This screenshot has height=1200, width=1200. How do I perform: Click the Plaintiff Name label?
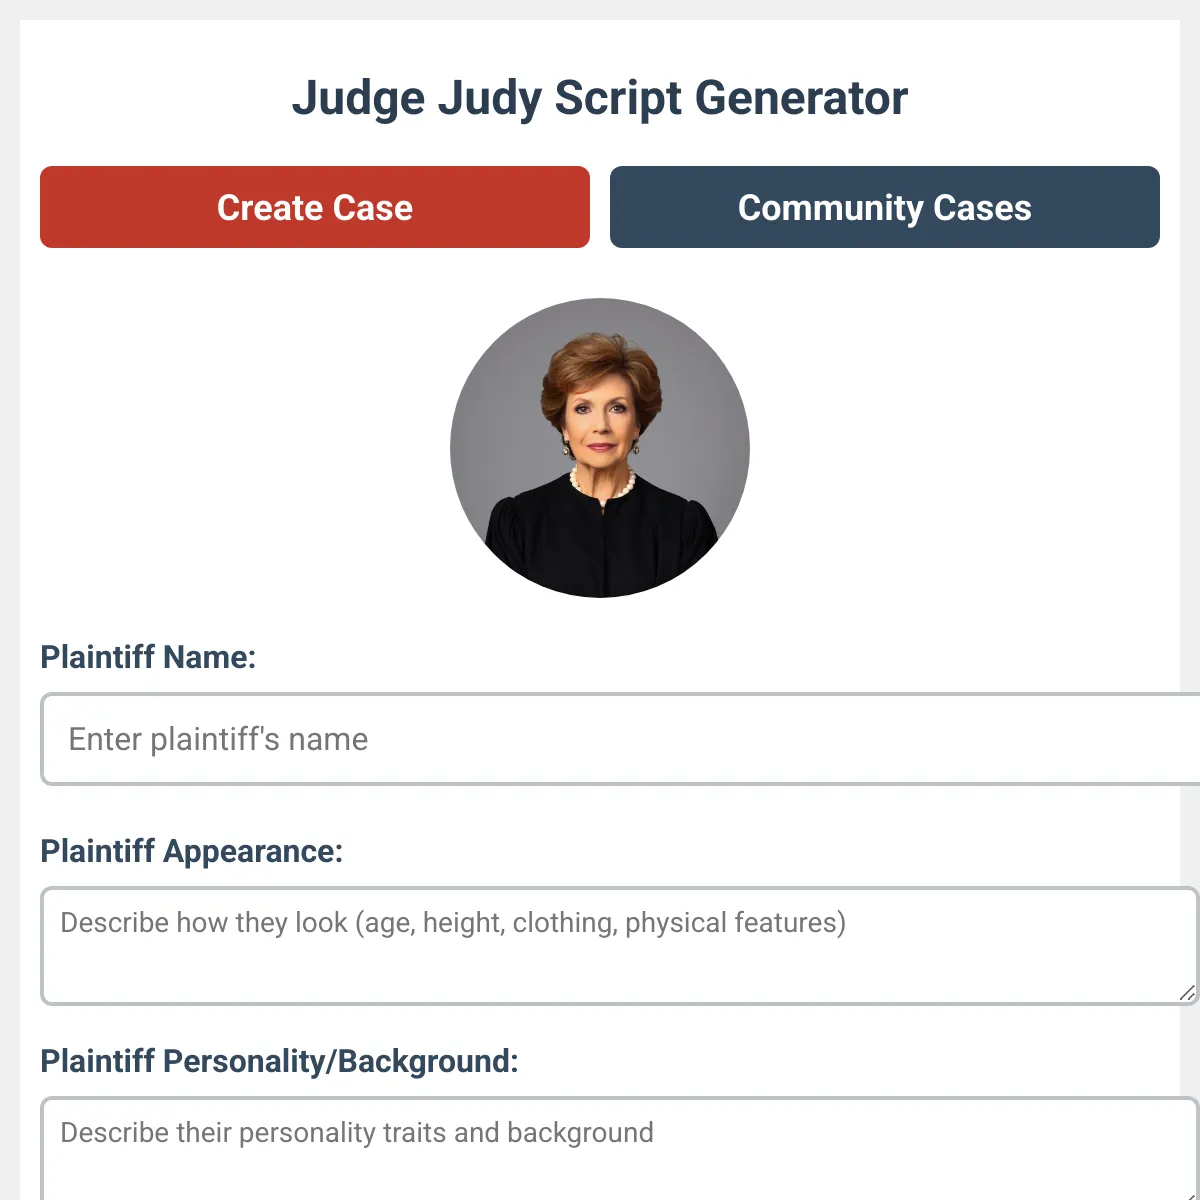point(148,658)
